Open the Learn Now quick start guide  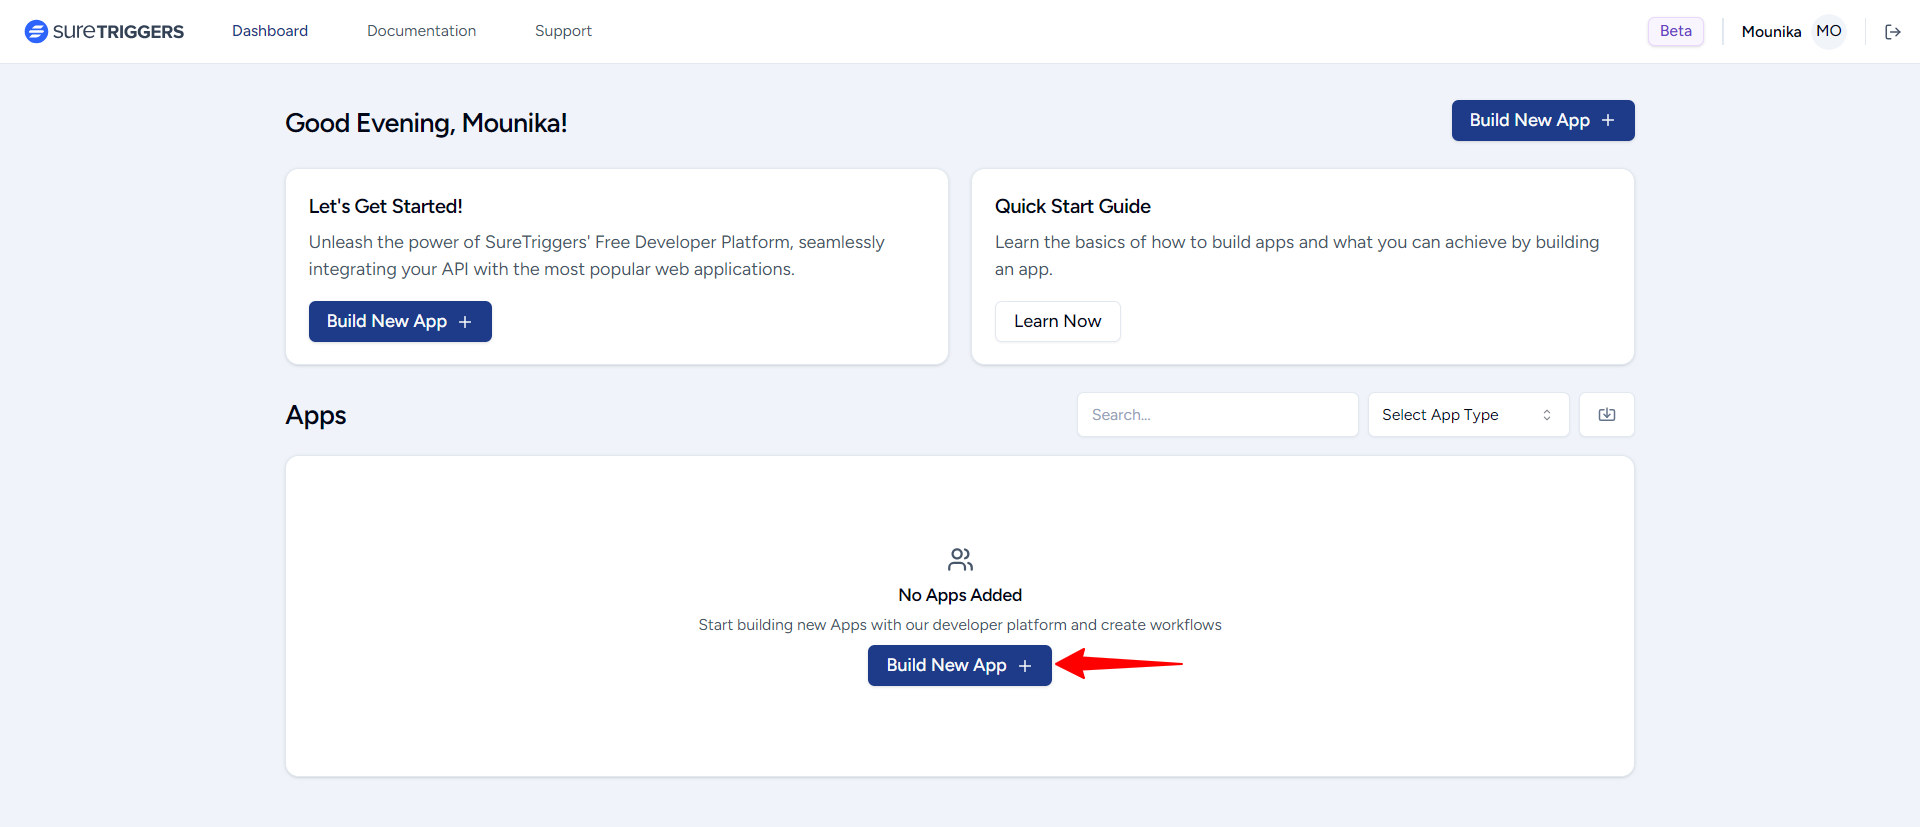(1057, 321)
